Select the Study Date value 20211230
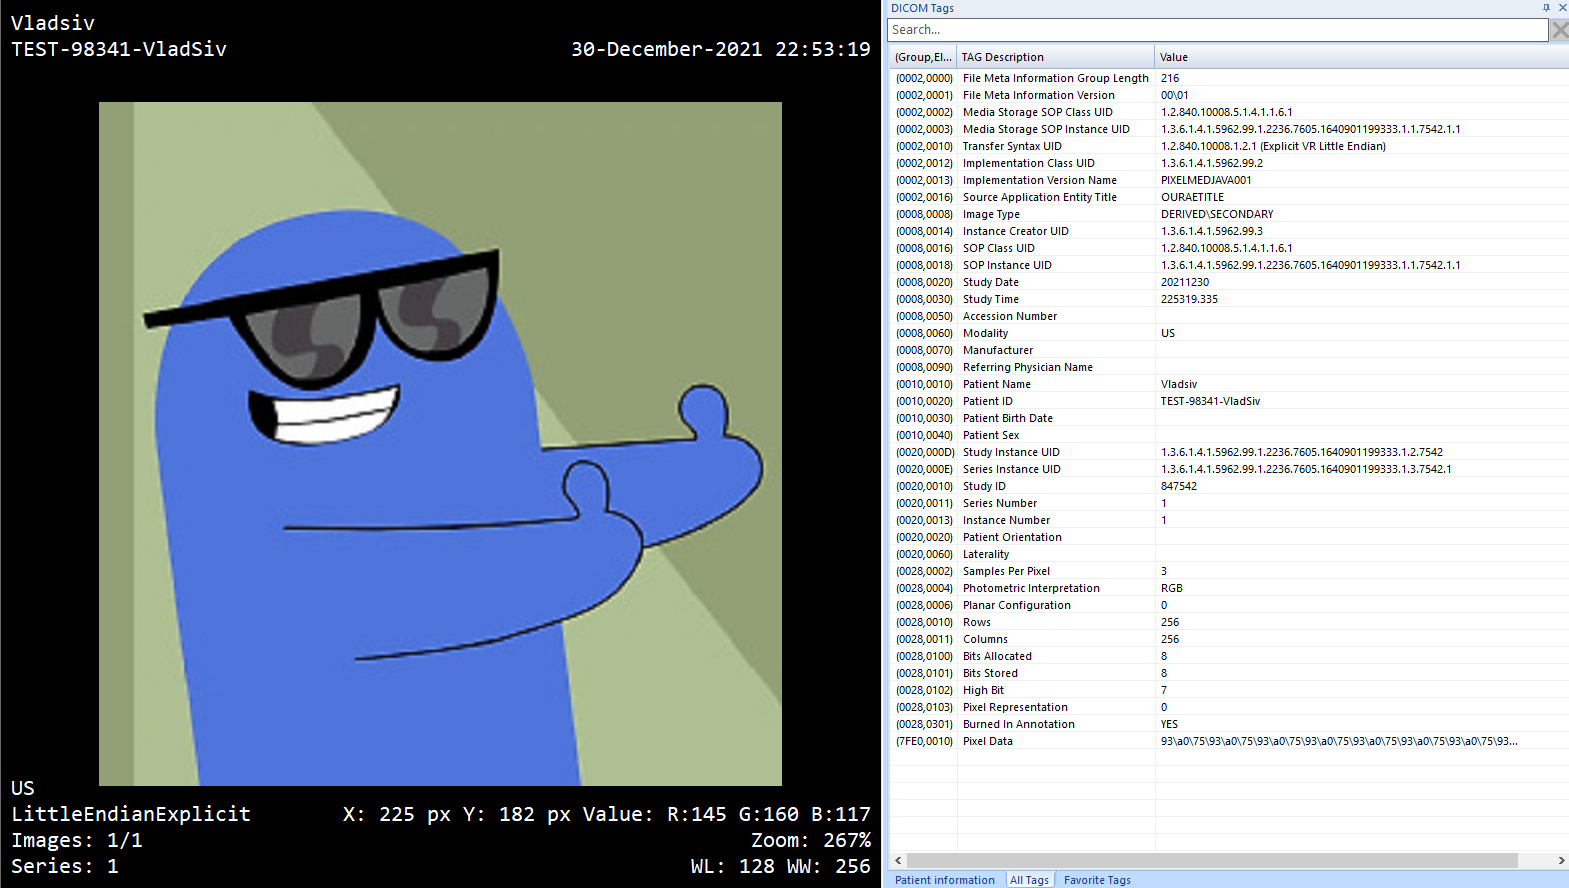1569x888 pixels. (1185, 282)
